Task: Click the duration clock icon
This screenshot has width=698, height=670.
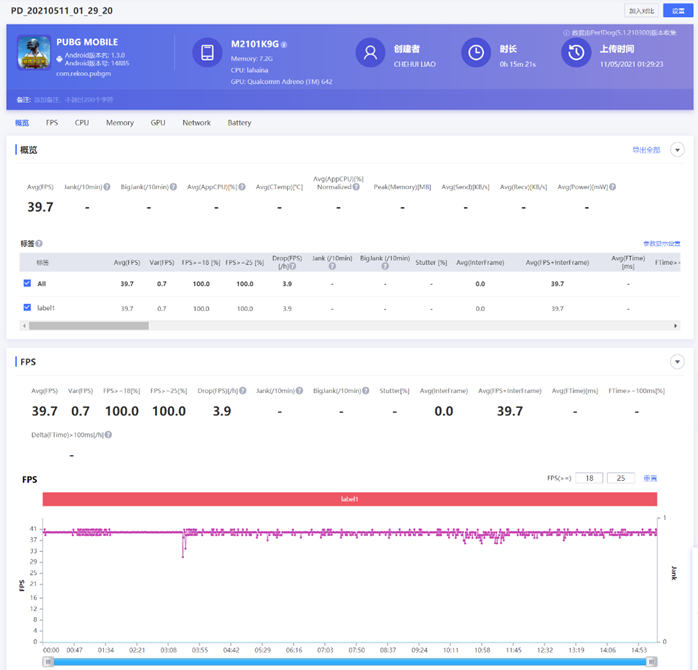Action: (476, 53)
